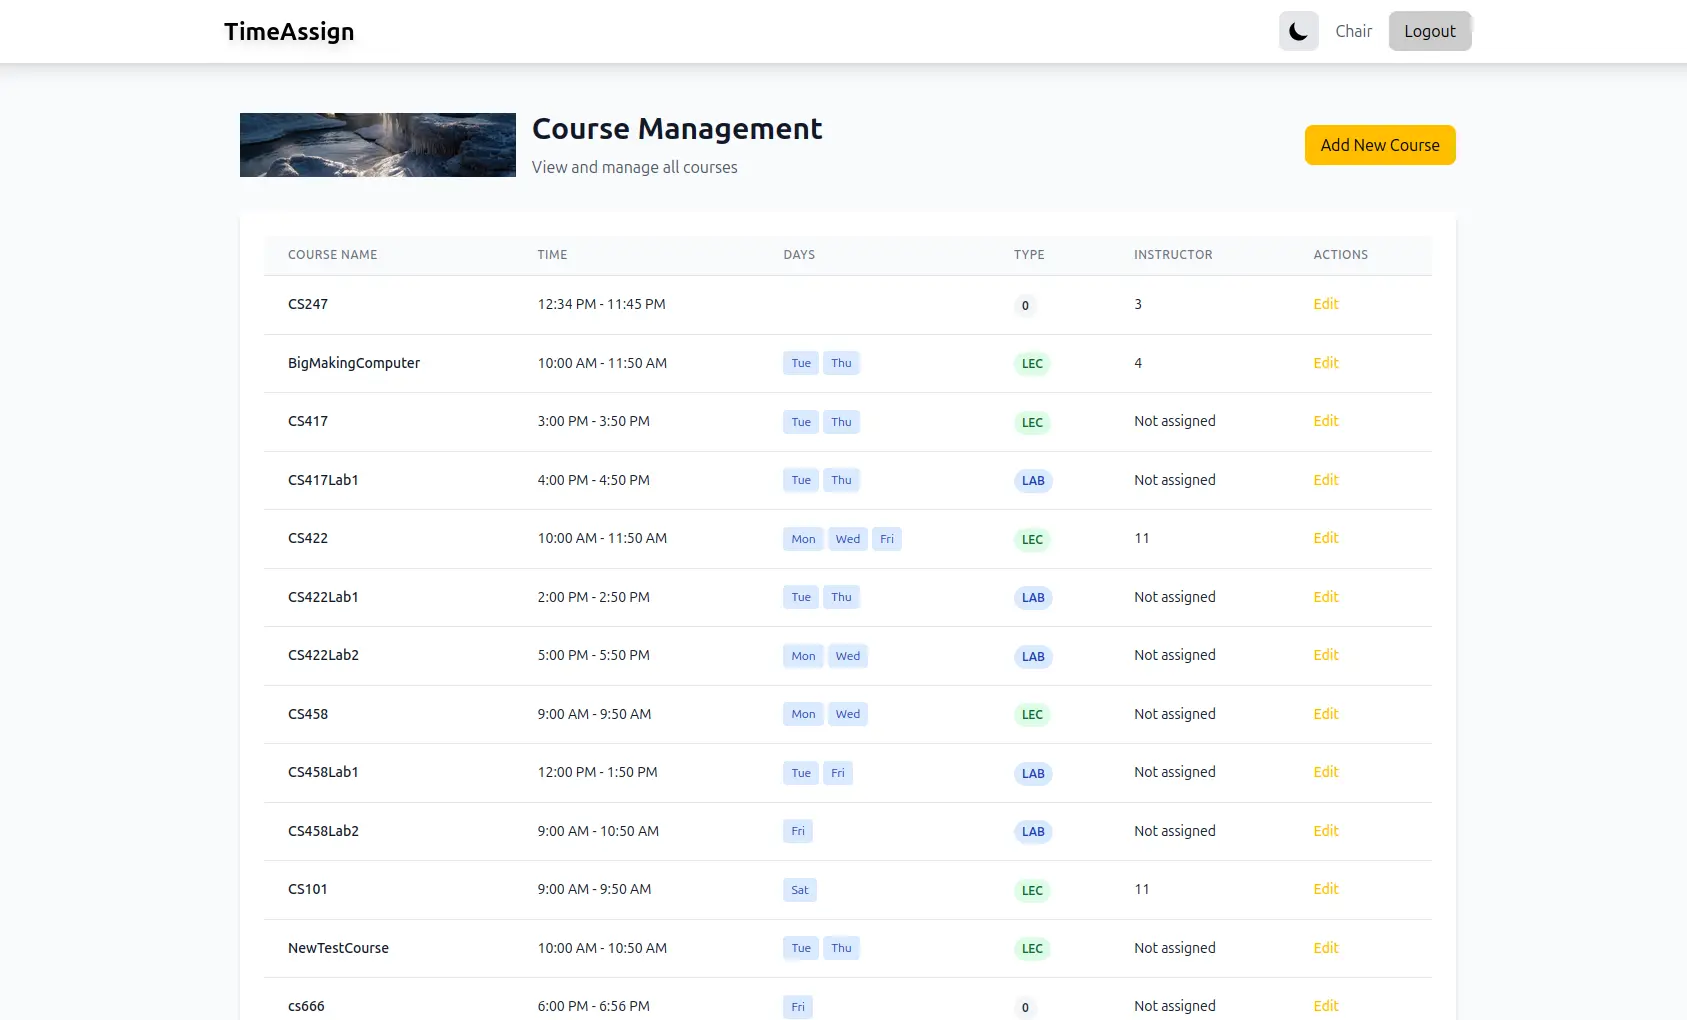This screenshot has height=1020, width=1687.
Task: Edit the NewTestCourse entry
Action: click(x=1325, y=948)
